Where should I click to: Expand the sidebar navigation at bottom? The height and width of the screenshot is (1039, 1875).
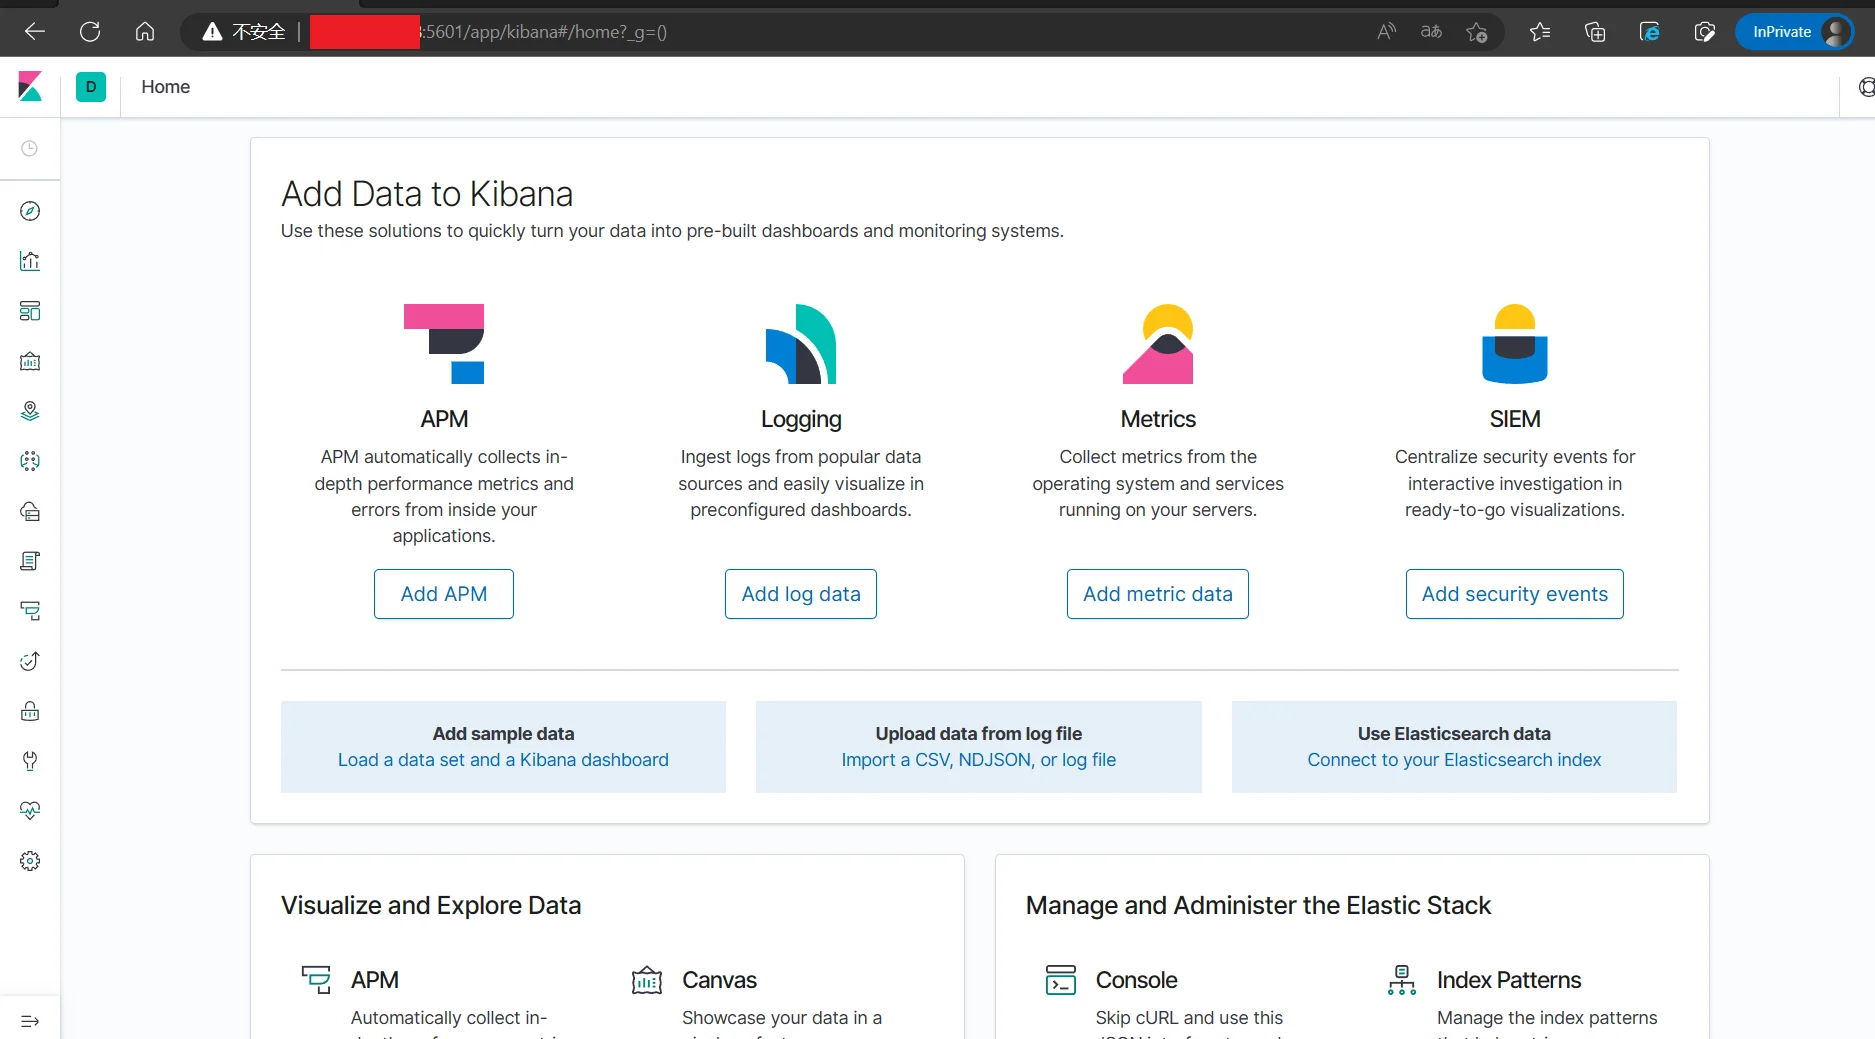point(30,1021)
